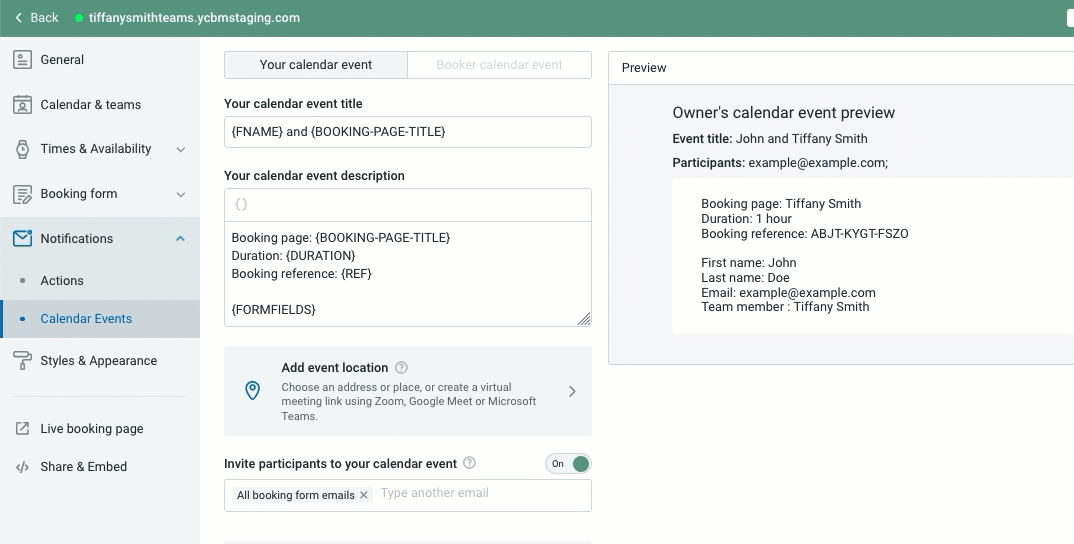Expand the Times & Availability section
This screenshot has height=544, width=1074.
tap(181, 149)
